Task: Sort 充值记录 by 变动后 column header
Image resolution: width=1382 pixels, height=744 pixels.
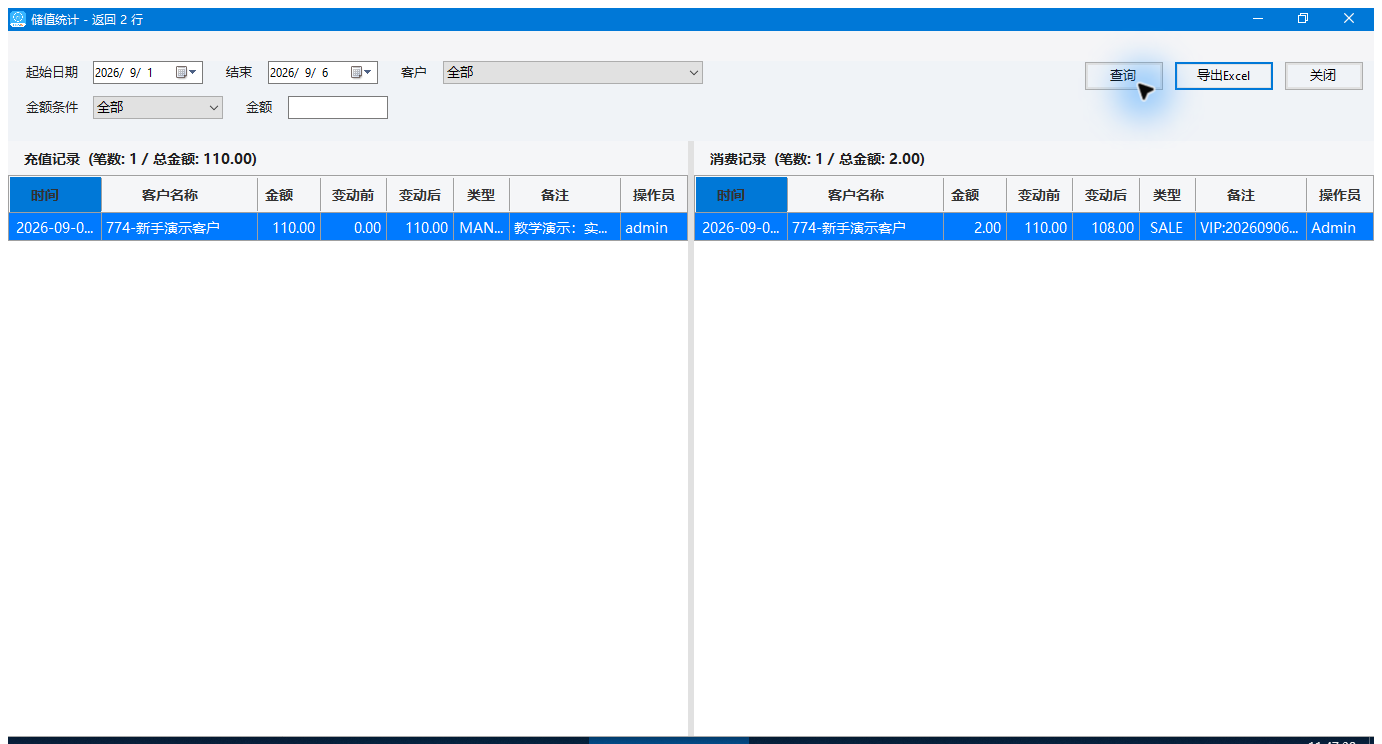Action: pos(420,195)
